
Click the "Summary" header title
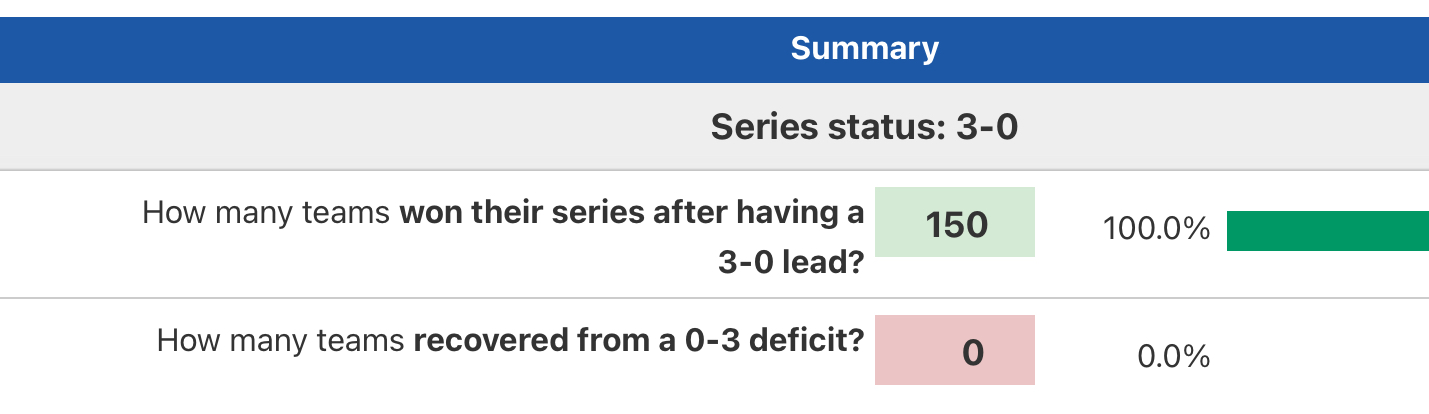pos(864,49)
